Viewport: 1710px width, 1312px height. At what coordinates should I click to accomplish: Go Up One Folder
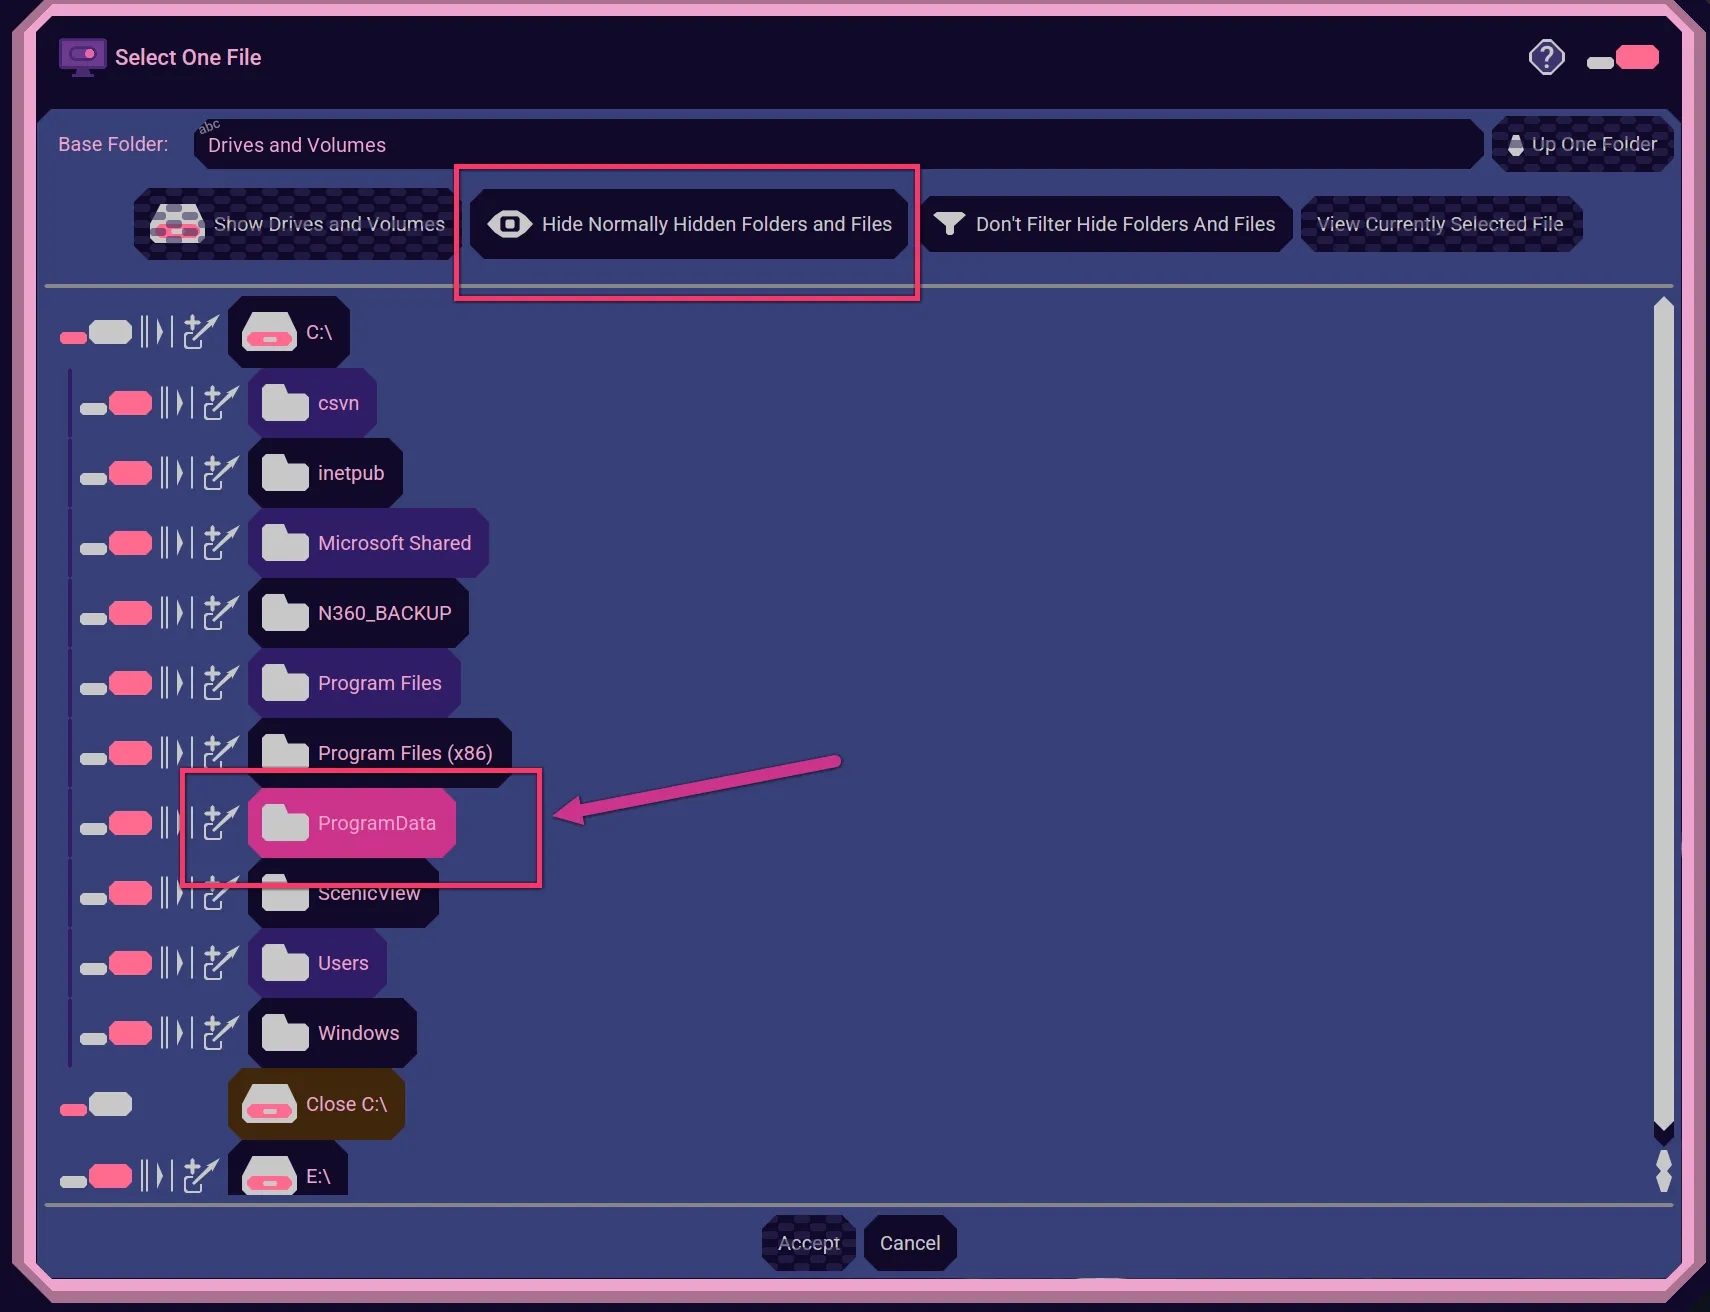[1582, 145]
